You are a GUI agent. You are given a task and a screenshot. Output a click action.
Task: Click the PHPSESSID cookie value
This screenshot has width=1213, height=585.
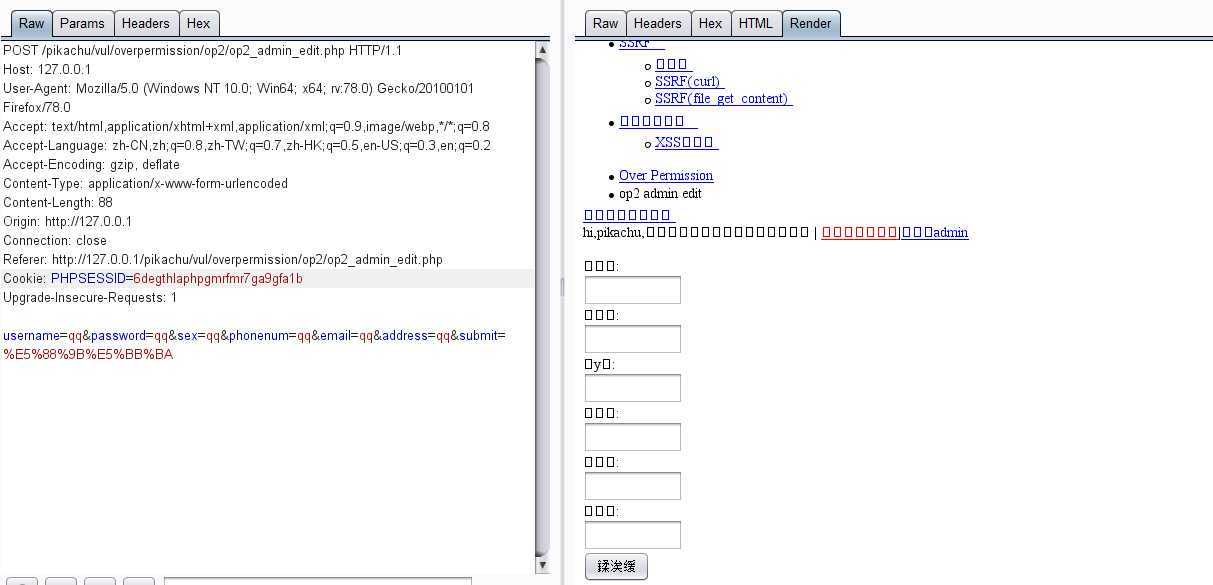pos(218,278)
